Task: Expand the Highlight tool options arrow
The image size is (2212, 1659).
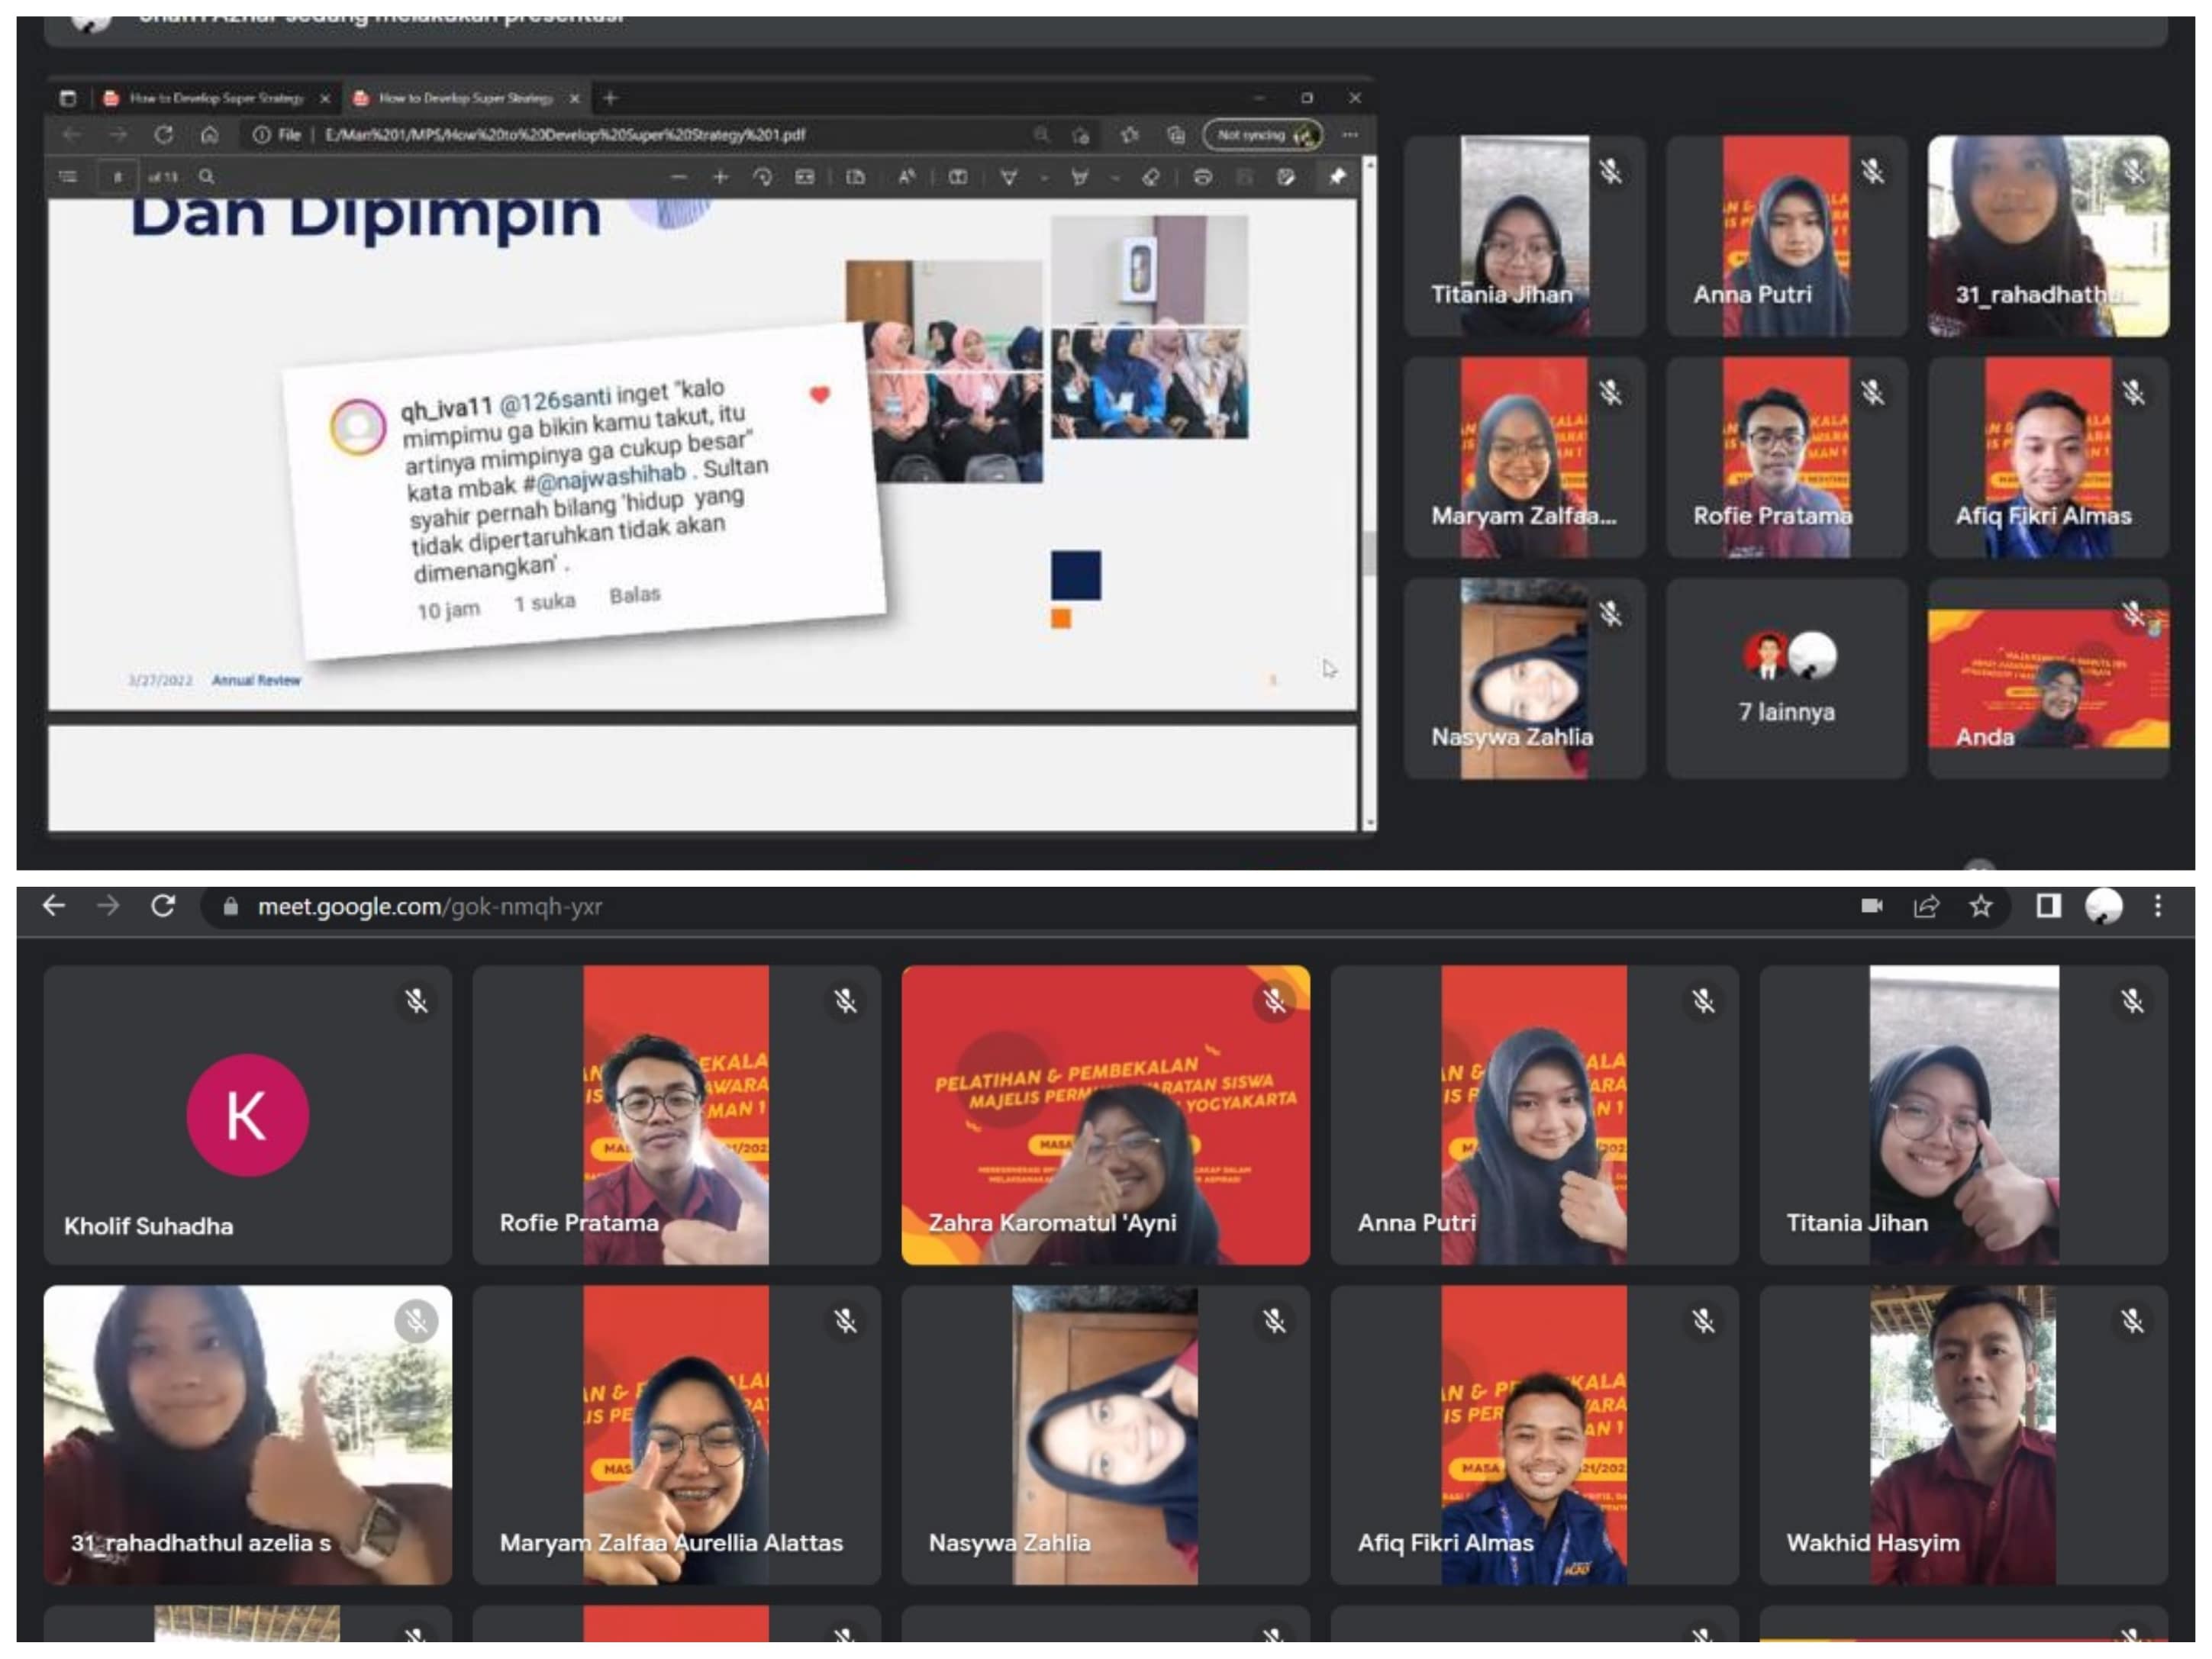Action: point(1115,178)
